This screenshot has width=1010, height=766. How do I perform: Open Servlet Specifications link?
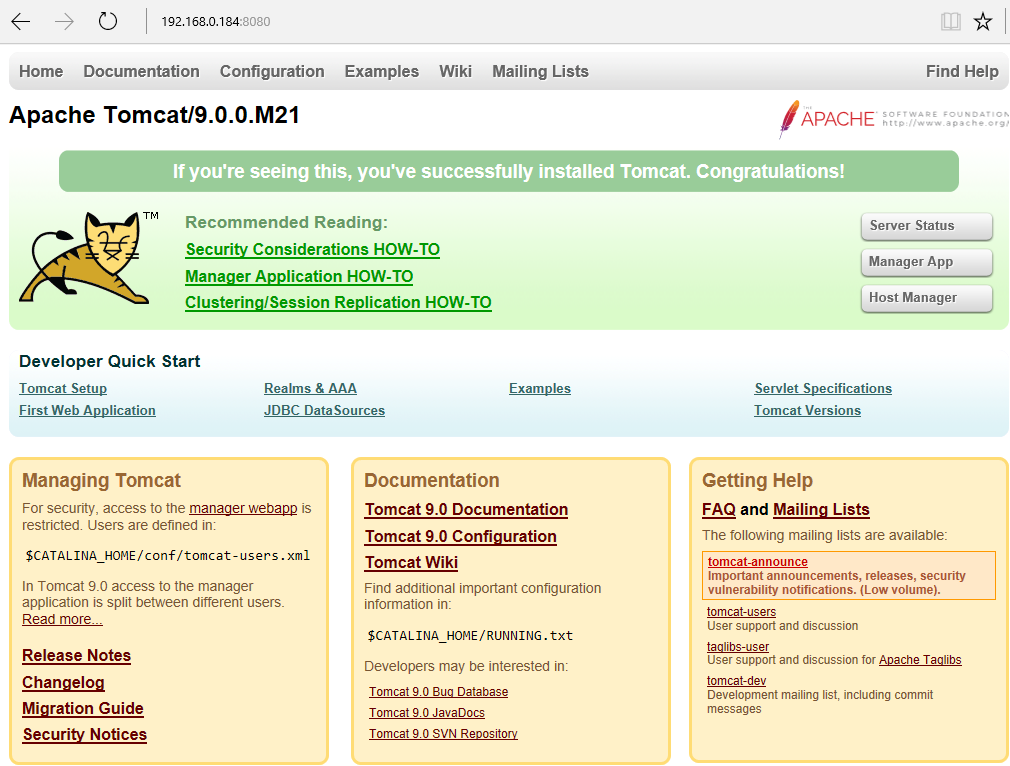[823, 388]
